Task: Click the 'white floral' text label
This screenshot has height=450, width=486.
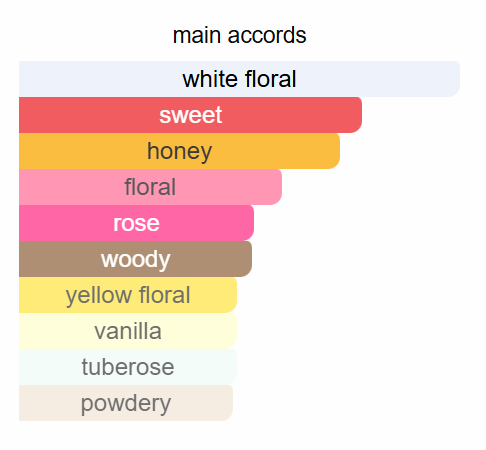Action: click(x=239, y=79)
